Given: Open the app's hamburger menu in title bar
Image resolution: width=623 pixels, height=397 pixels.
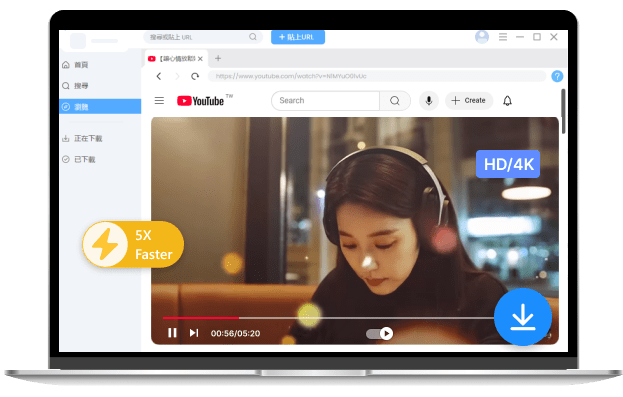Looking at the screenshot, I should (x=503, y=37).
